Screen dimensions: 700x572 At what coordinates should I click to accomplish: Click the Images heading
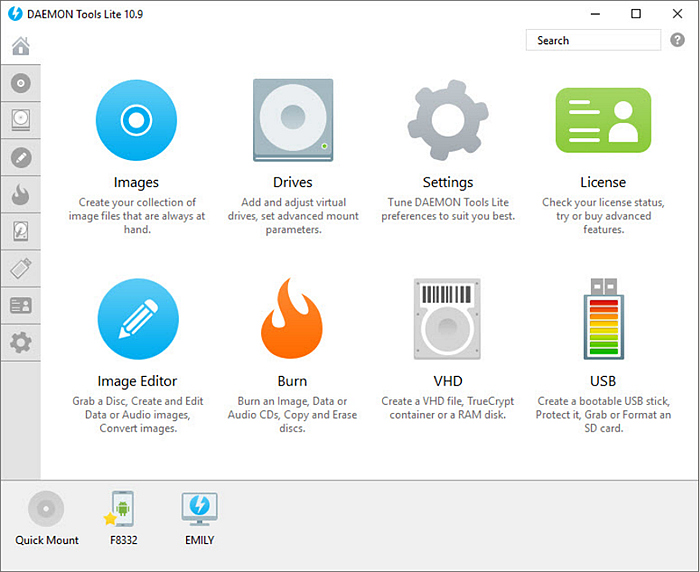pos(136,182)
